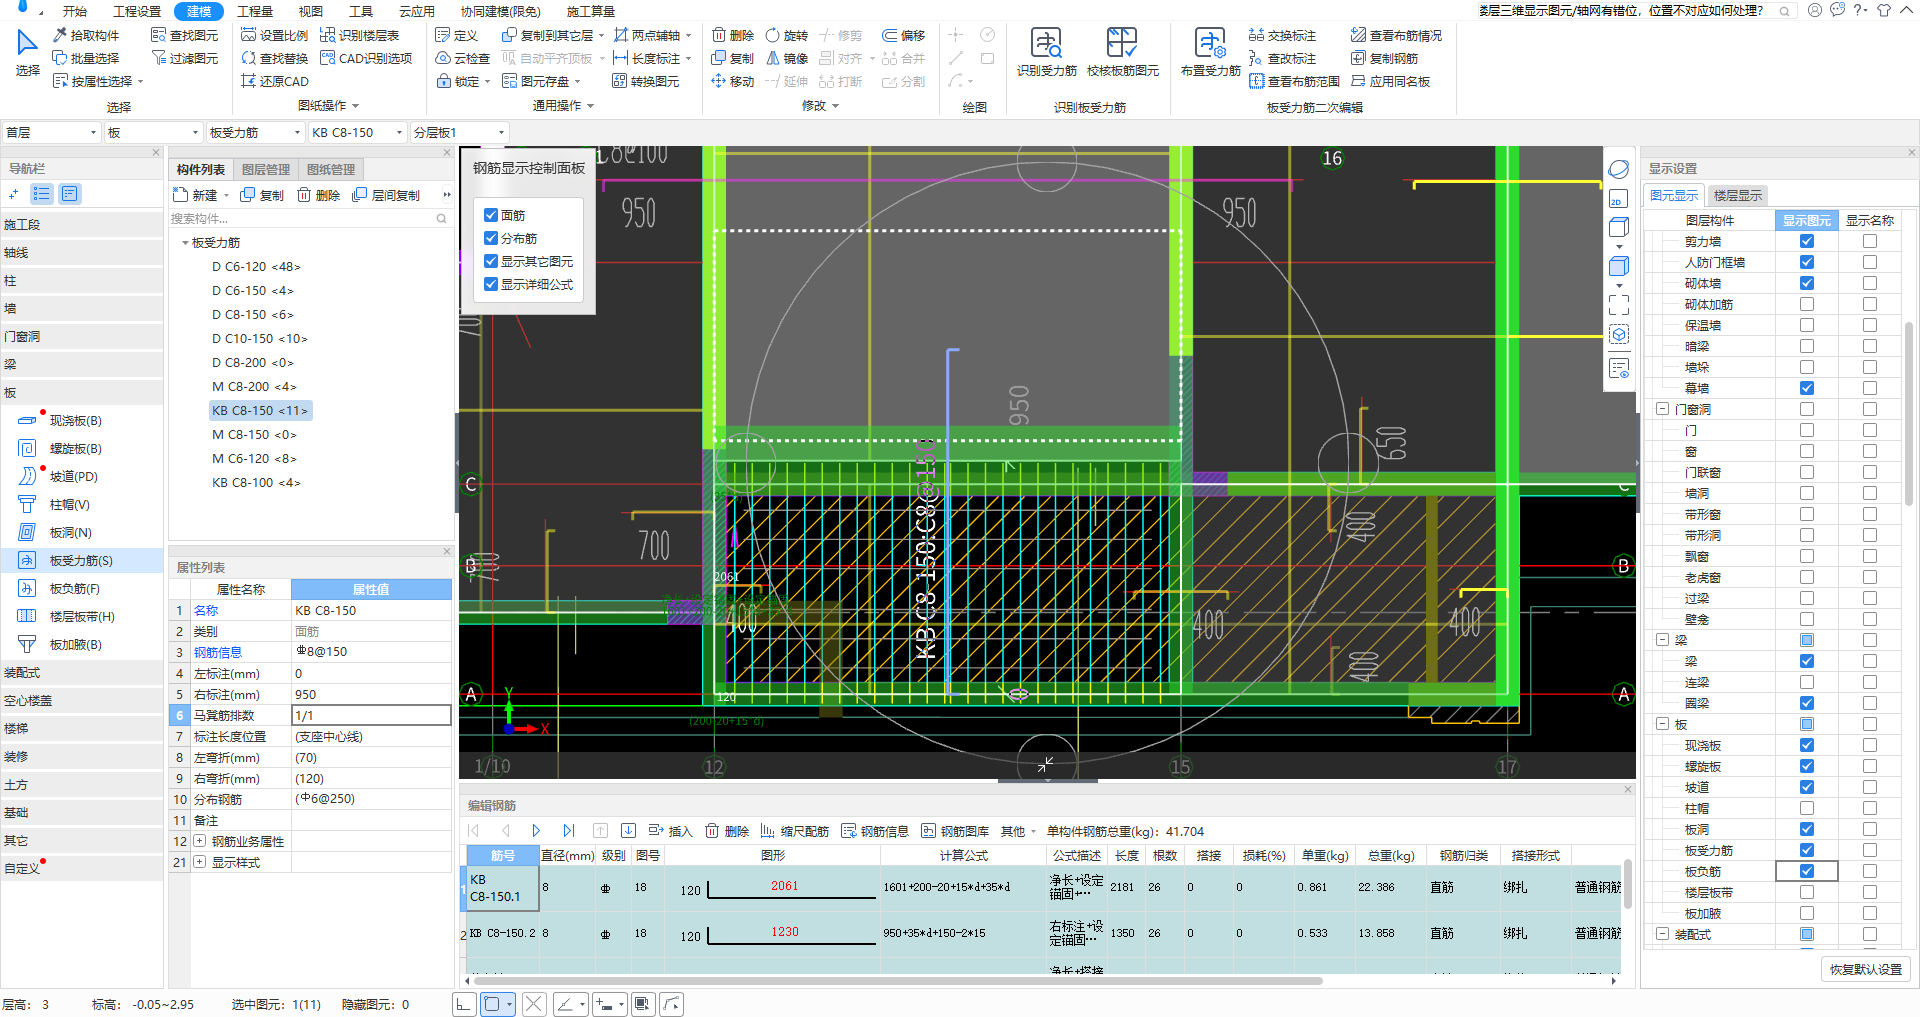
Task: Select the 拾取构件 pick tool
Action: point(86,35)
